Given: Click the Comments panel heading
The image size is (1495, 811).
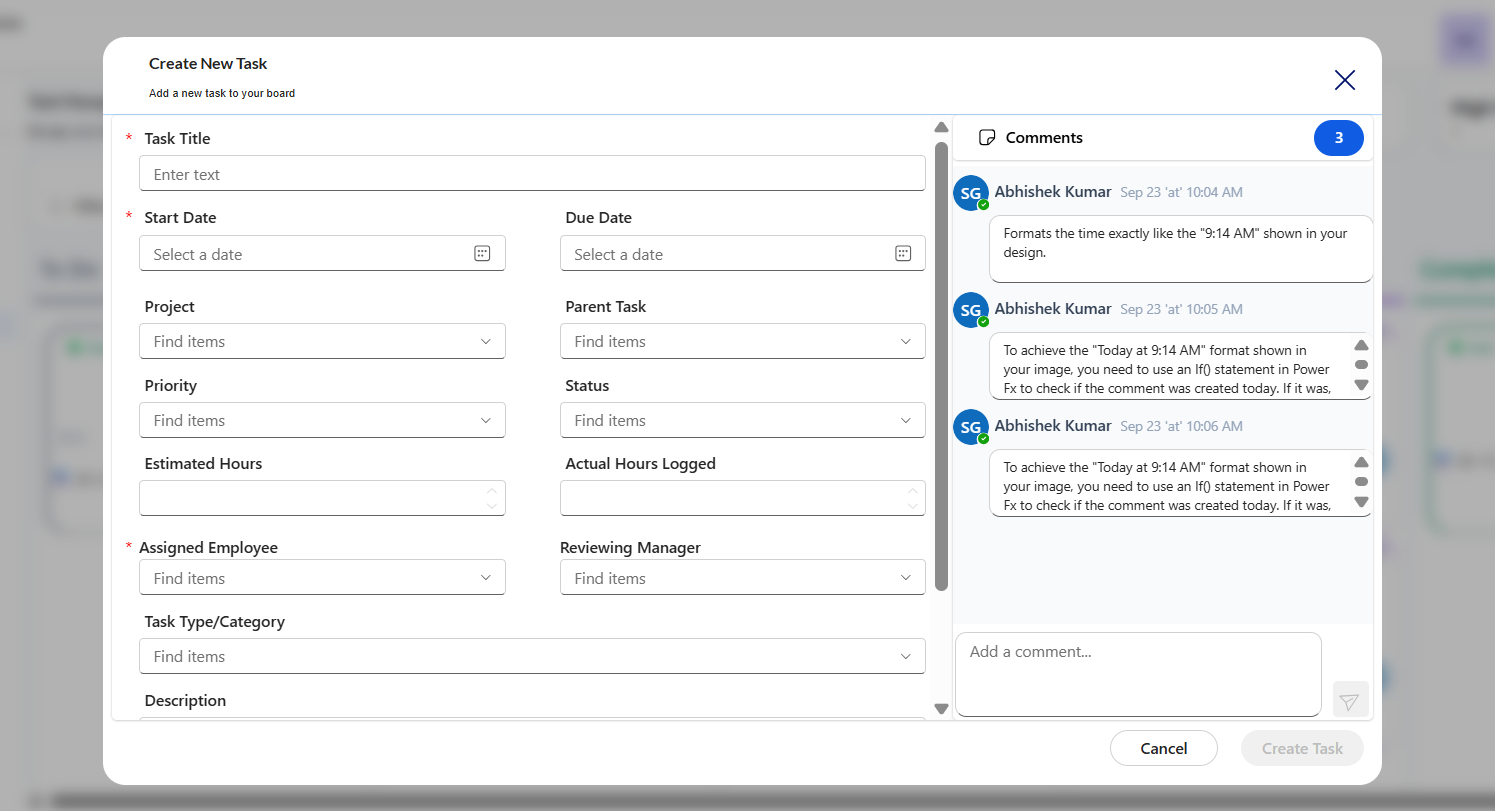Looking at the screenshot, I should pos(1044,138).
